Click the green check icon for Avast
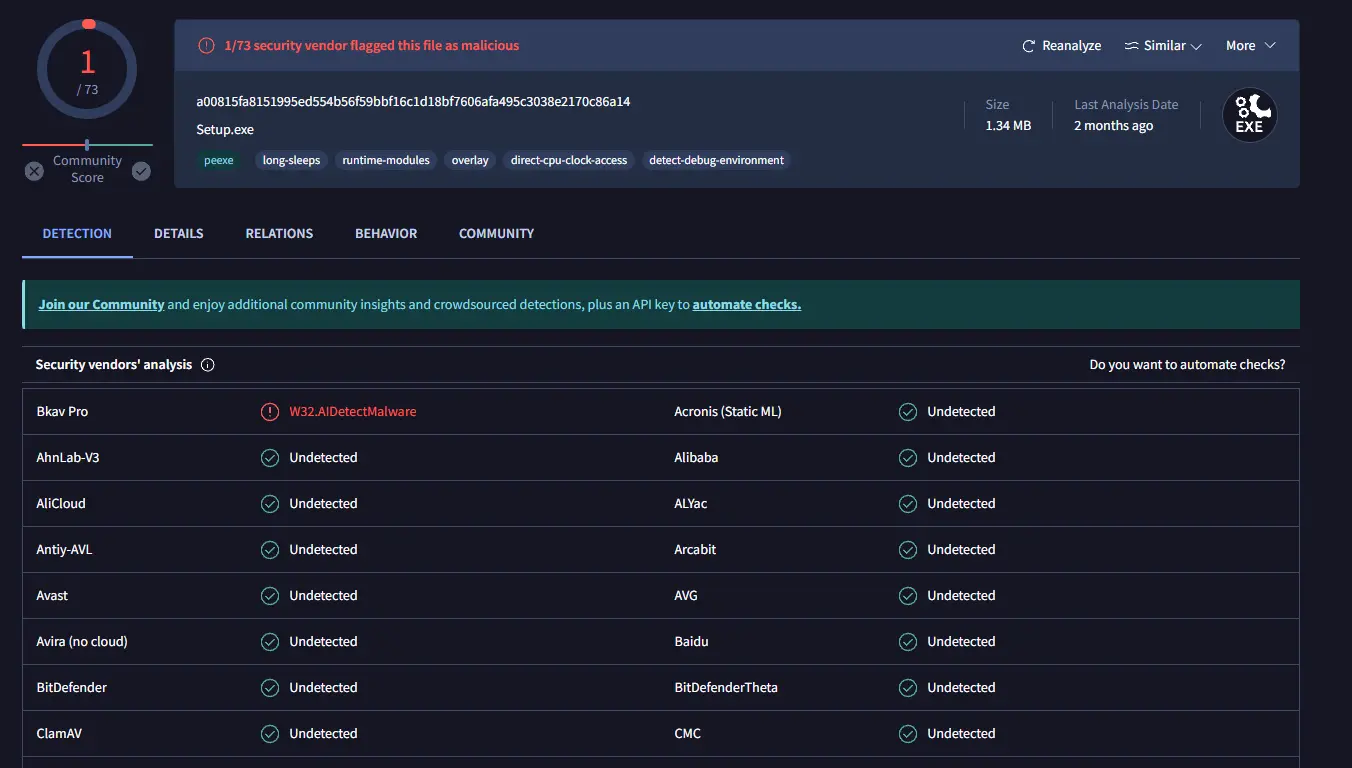1352x768 pixels. 270,596
